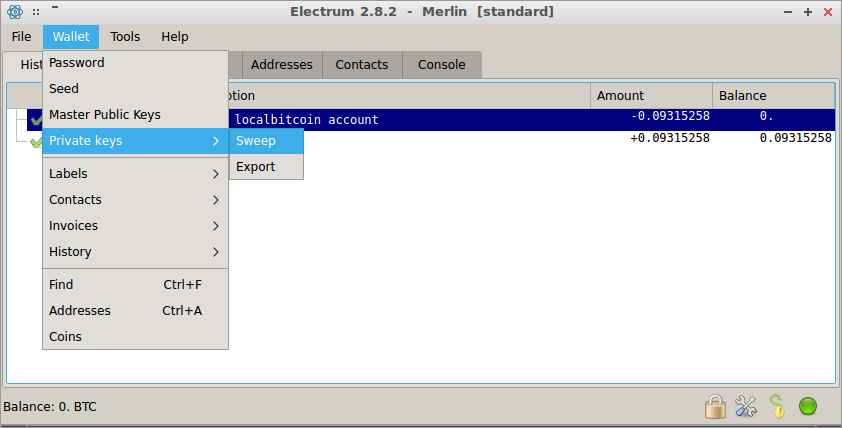This screenshot has width=842, height=428.
Task: Click the lock password icon in status bar
Action: coord(715,407)
